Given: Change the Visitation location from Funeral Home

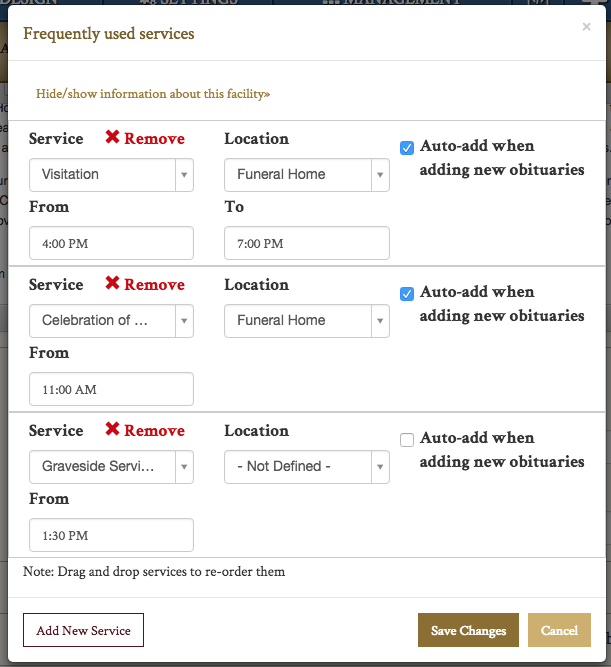Looking at the screenshot, I should (306, 175).
